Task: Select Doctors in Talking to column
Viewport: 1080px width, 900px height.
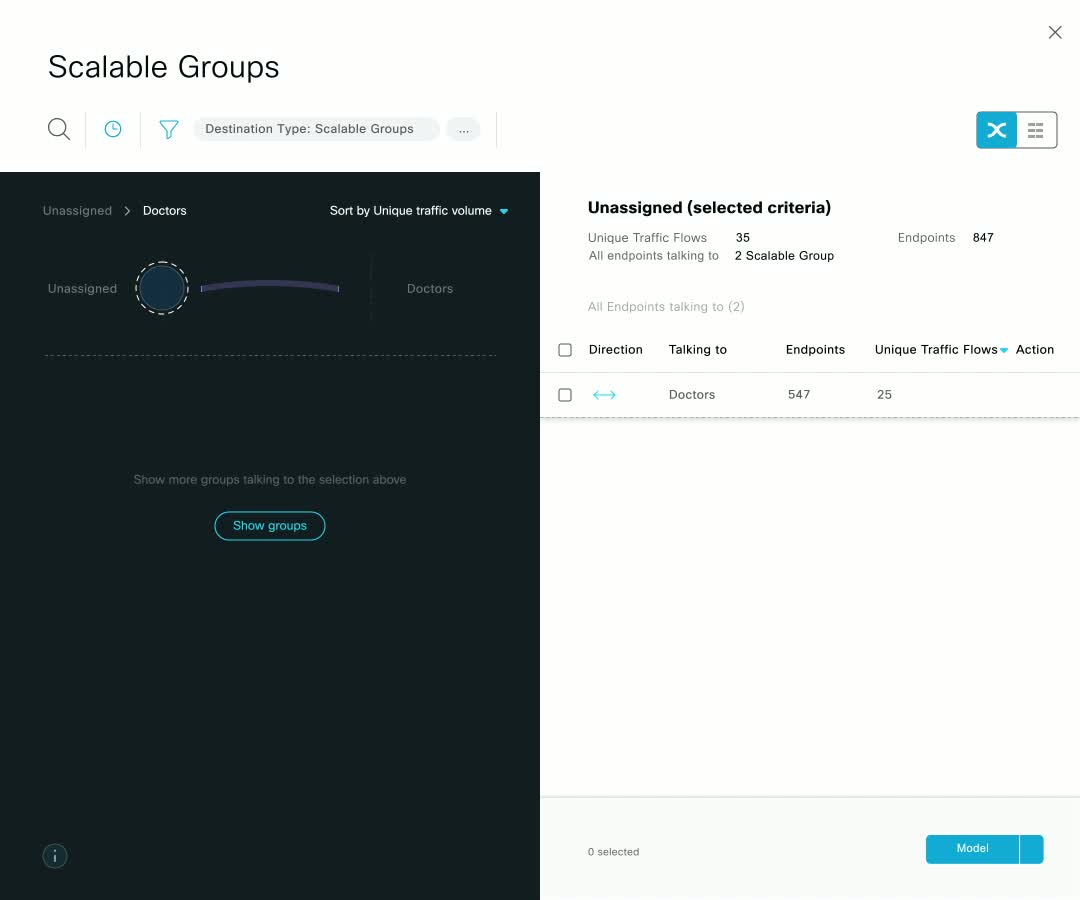Action: tap(692, 395)
